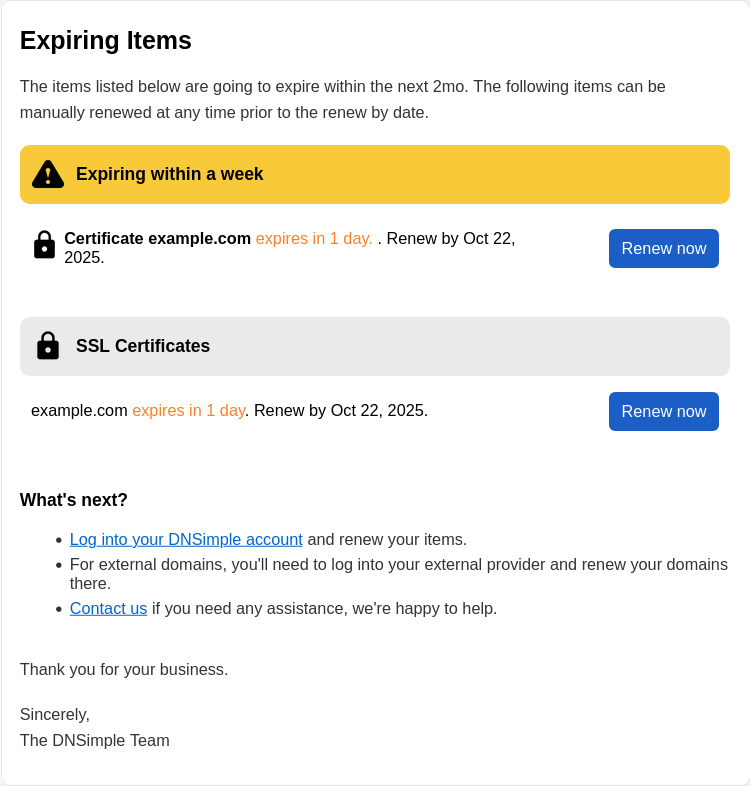Click orange expires in 1 day under SSL Certificates

[x=188, y=410]
